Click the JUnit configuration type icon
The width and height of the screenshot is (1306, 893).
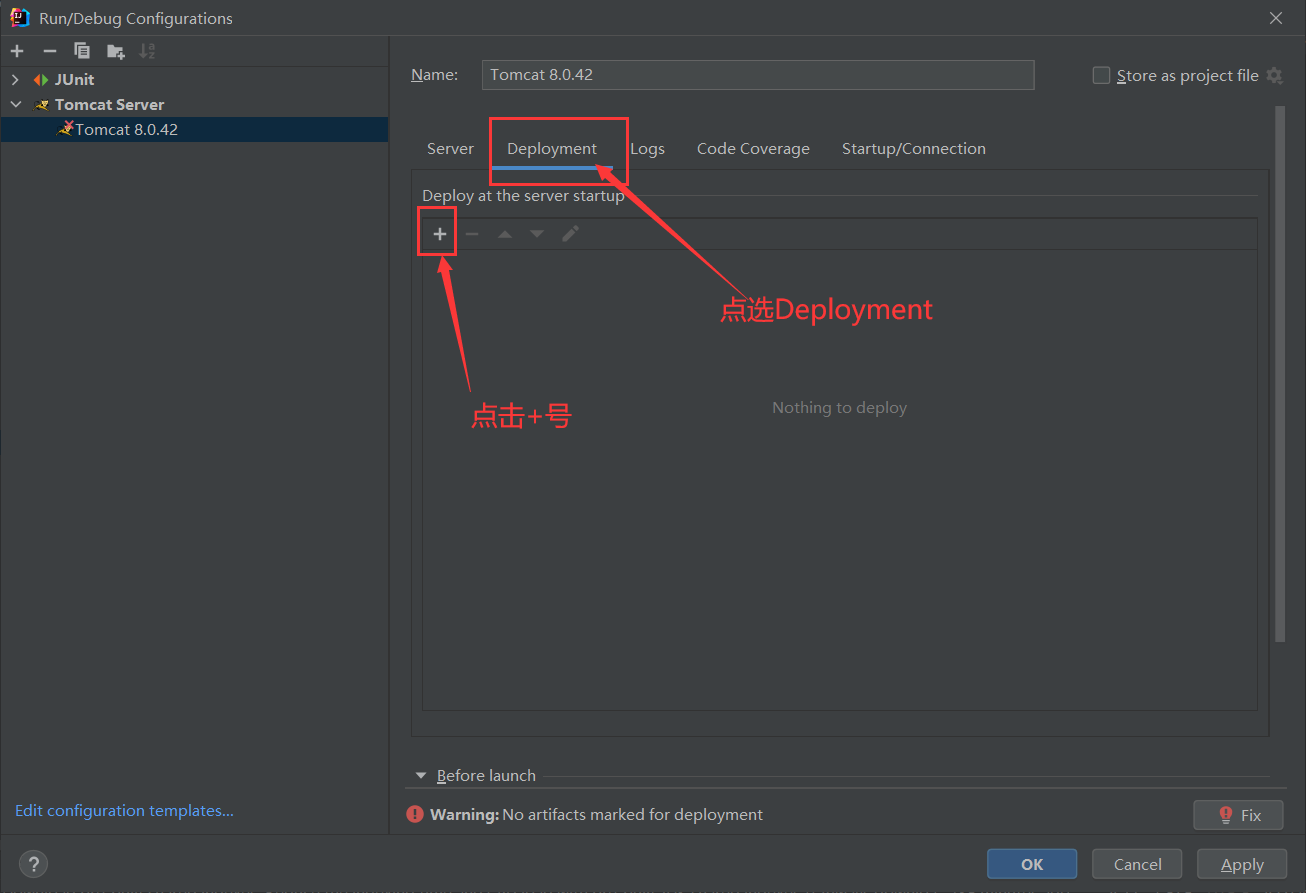[x=40, y=80]
